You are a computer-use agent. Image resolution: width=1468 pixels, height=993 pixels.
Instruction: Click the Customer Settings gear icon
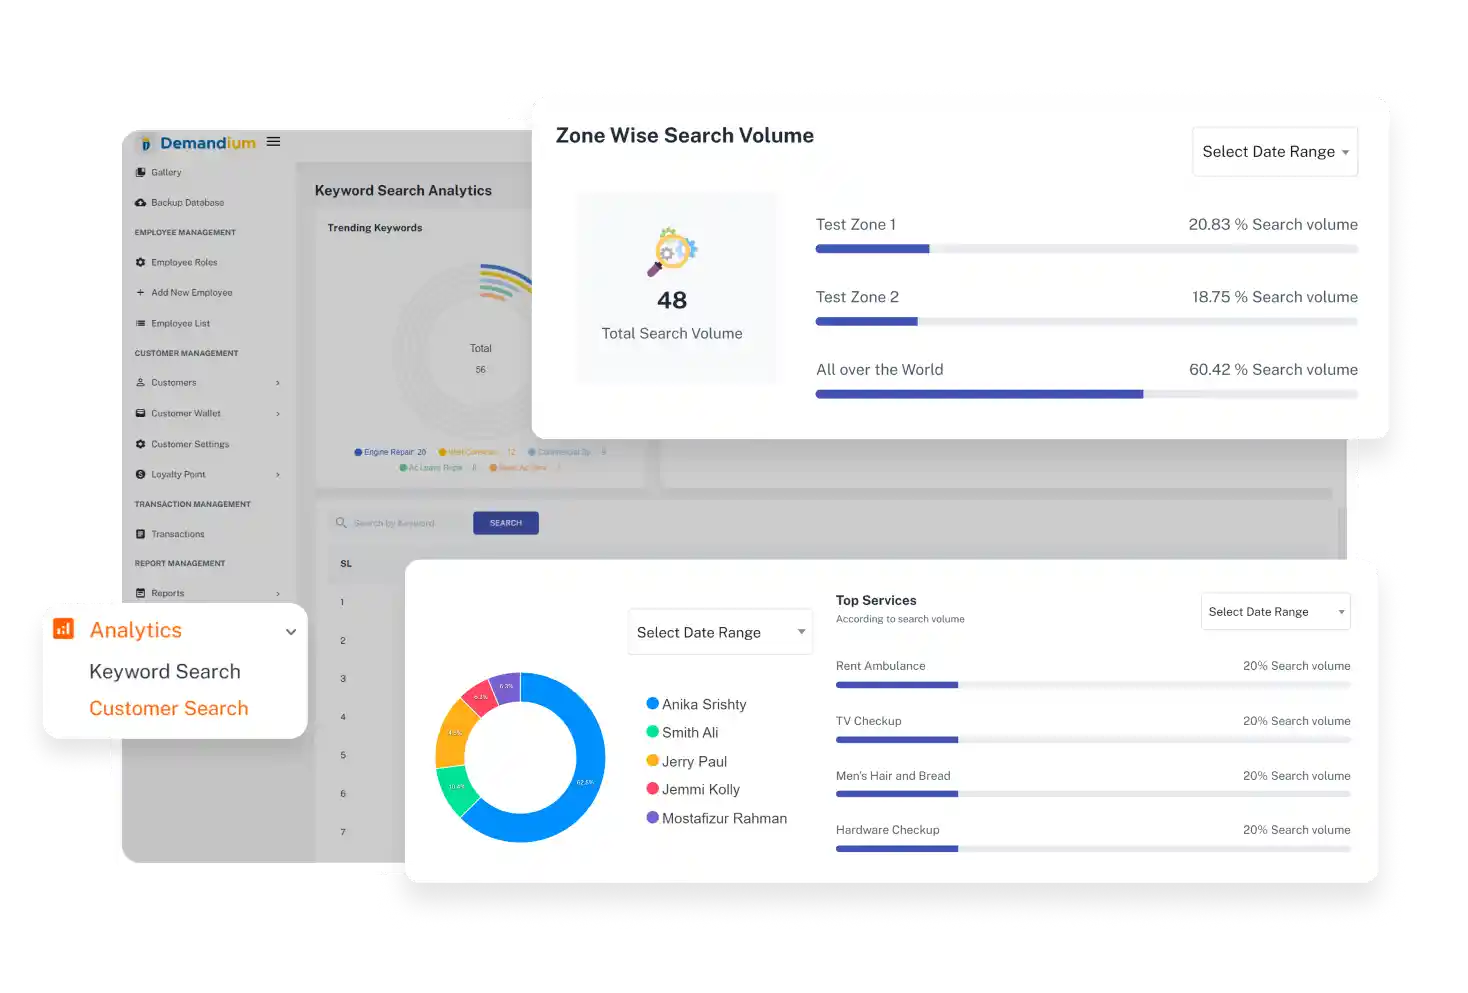141,444
